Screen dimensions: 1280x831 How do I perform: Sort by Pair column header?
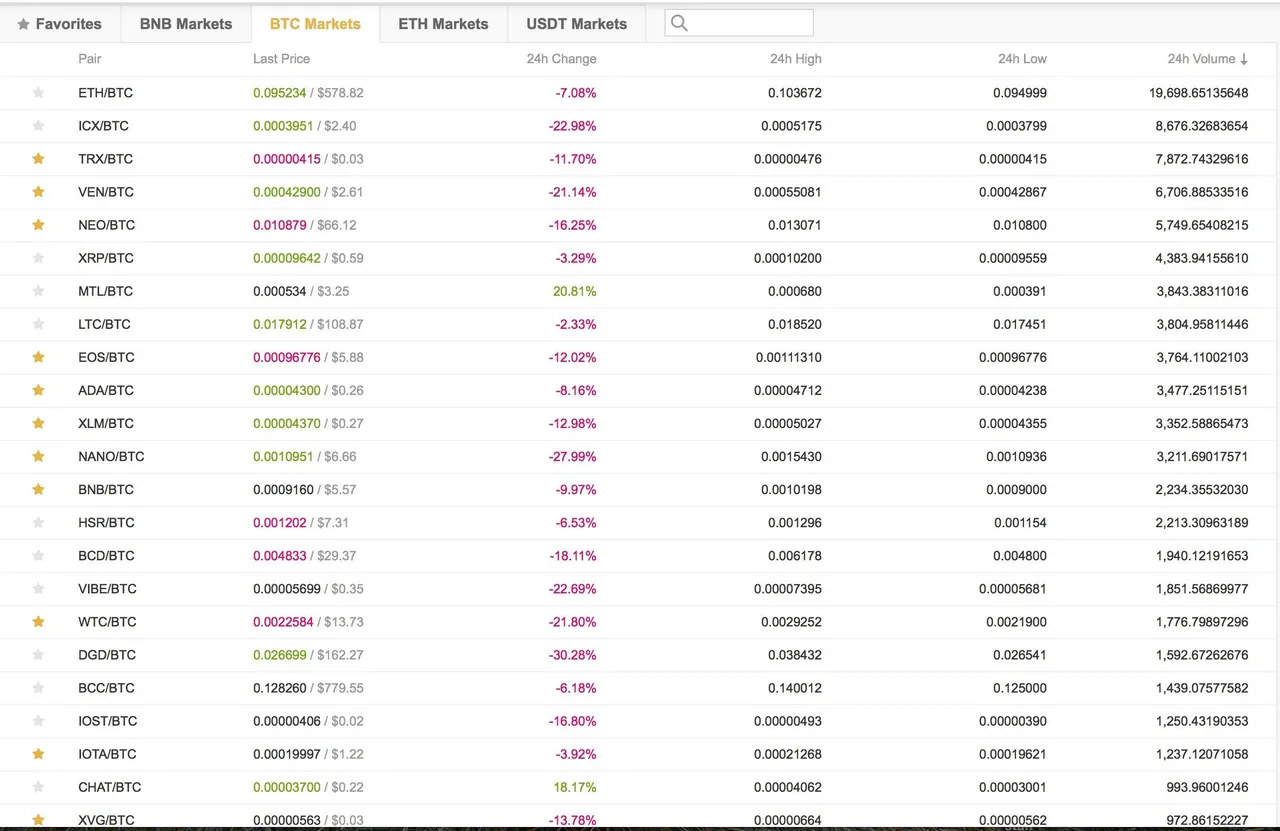[90, 59]
